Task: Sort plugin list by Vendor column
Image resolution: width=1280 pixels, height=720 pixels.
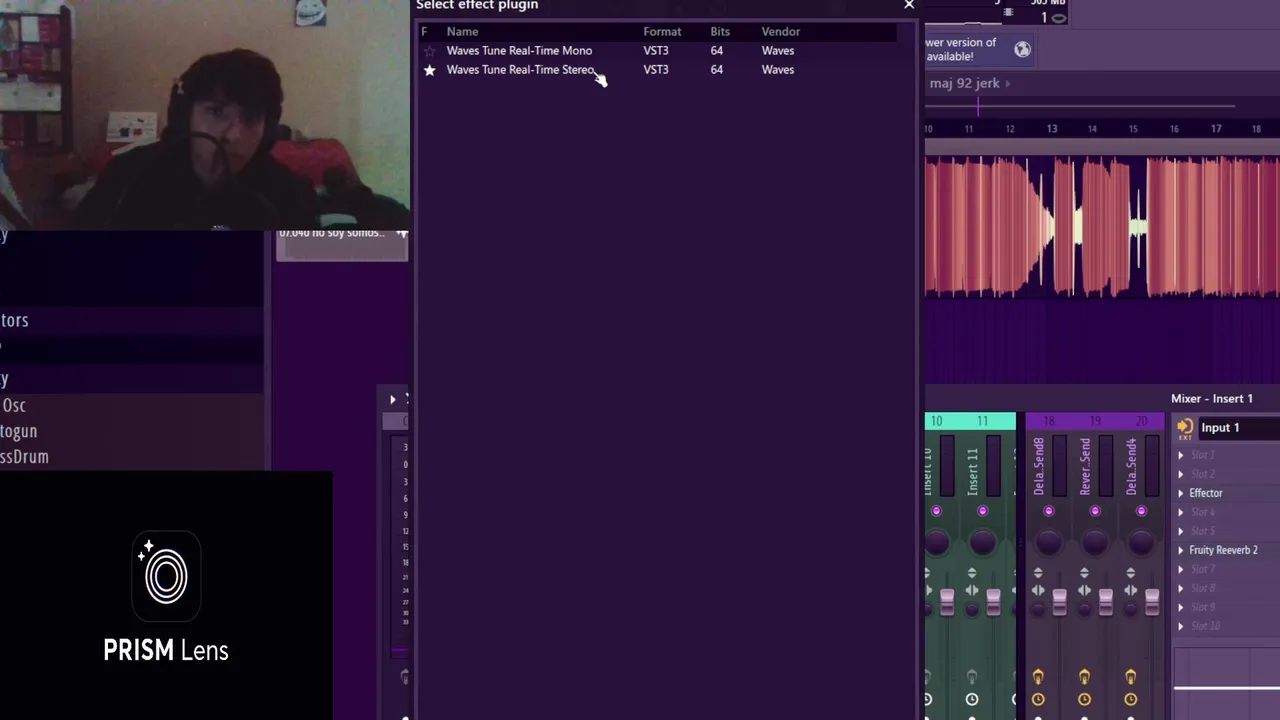Action: point(780,32)
